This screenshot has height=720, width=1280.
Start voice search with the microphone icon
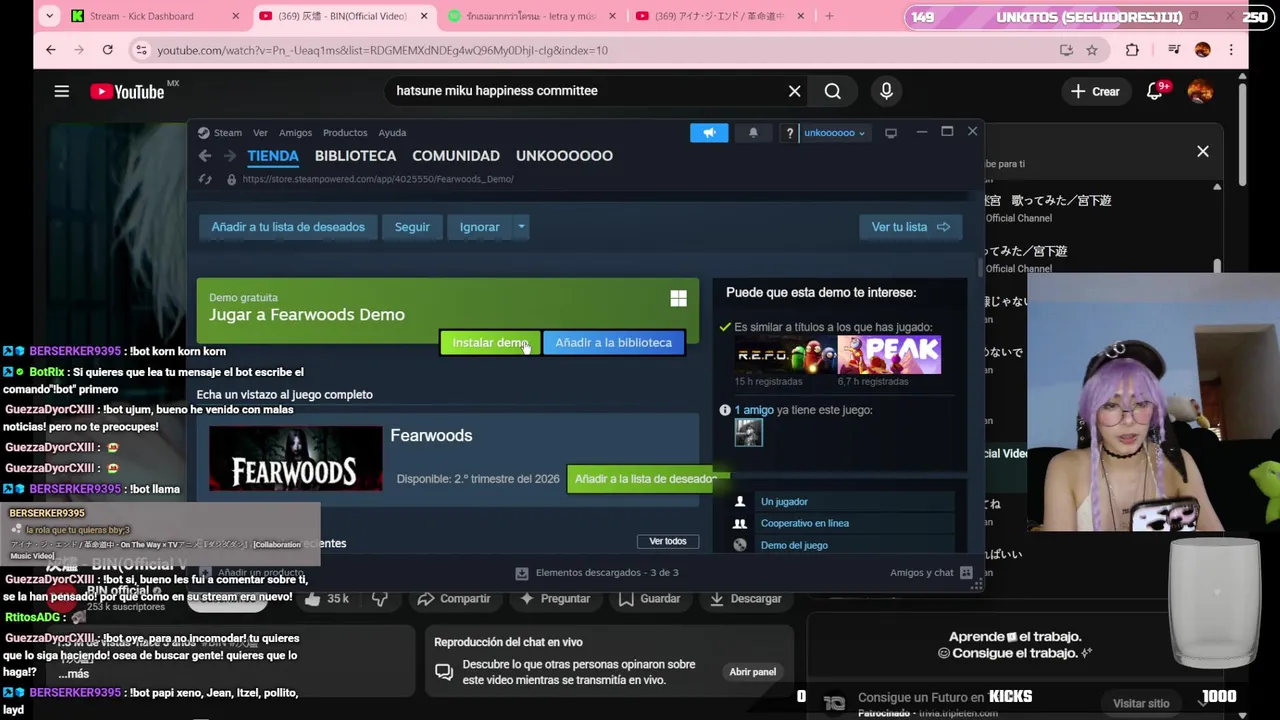click(x=886, y=91)
